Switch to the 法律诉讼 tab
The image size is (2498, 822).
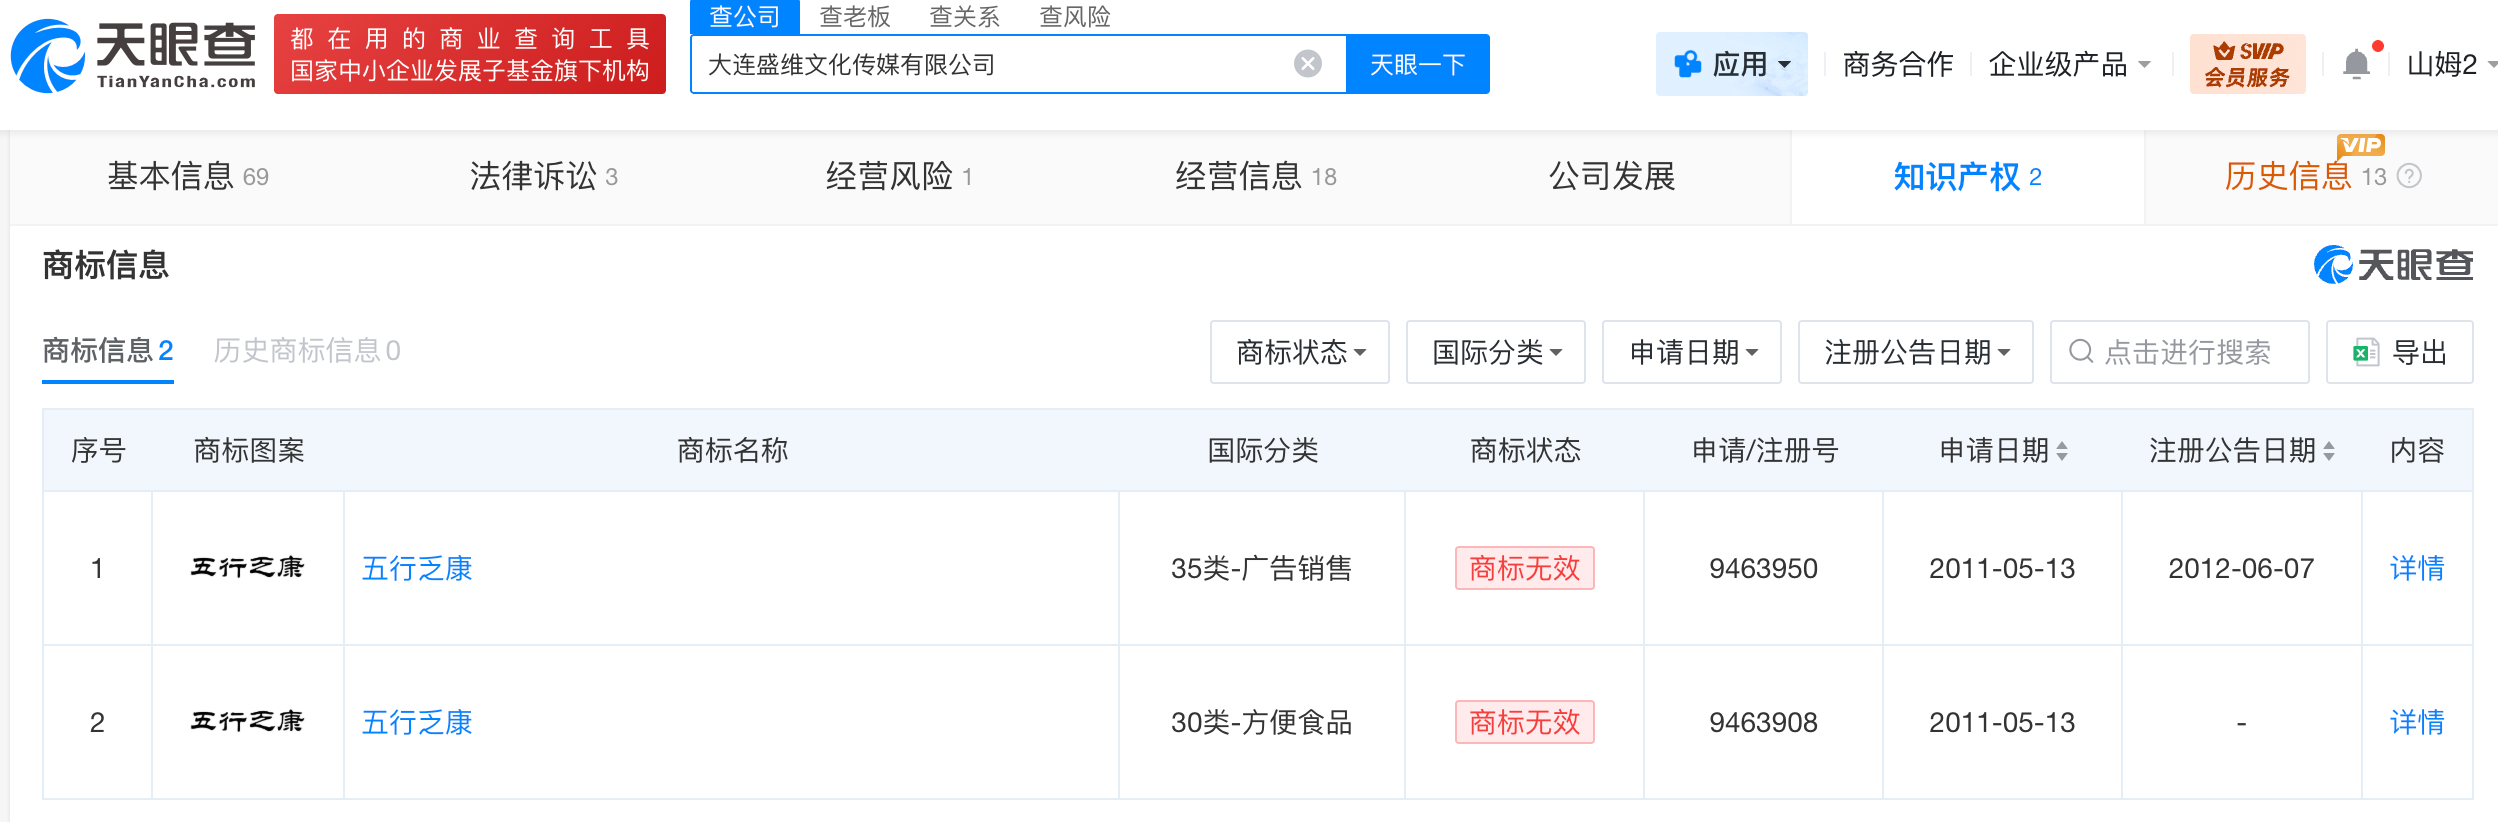tap(543, 177)
